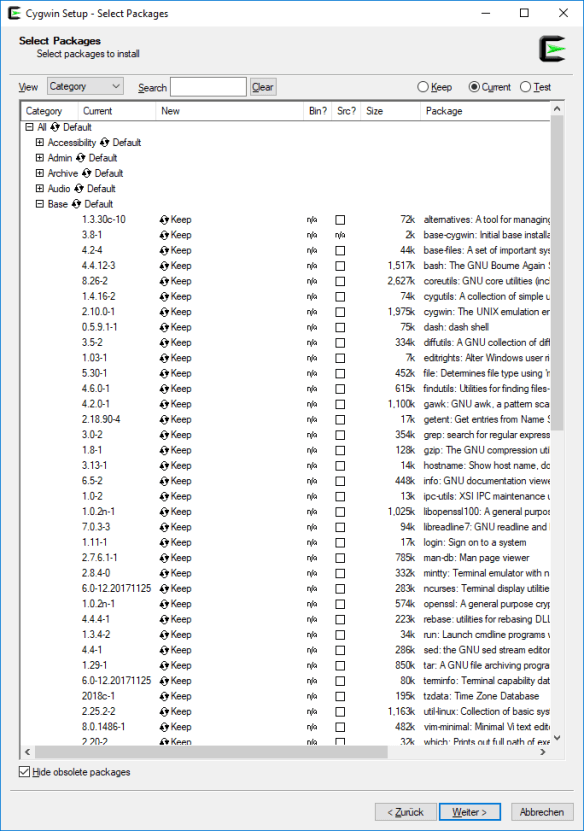The width and height of the screenshot is (584, 831).
Task: Click the horizontal scrollbar thumb
Action: (x=211, y=752)
